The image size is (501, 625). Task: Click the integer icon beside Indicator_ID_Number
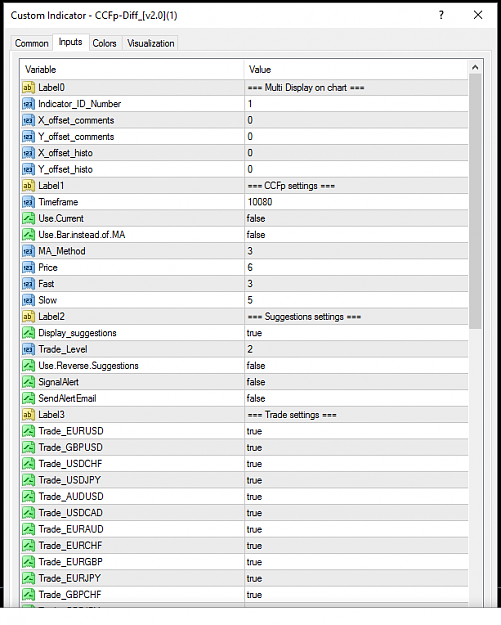pos(28,104)
